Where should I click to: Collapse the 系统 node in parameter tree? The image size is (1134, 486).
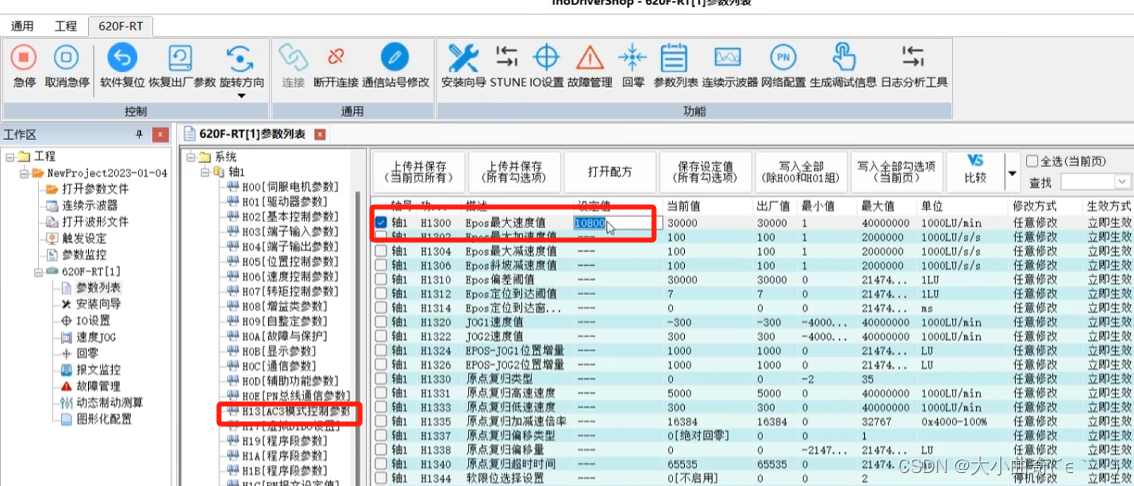point(192,157)
